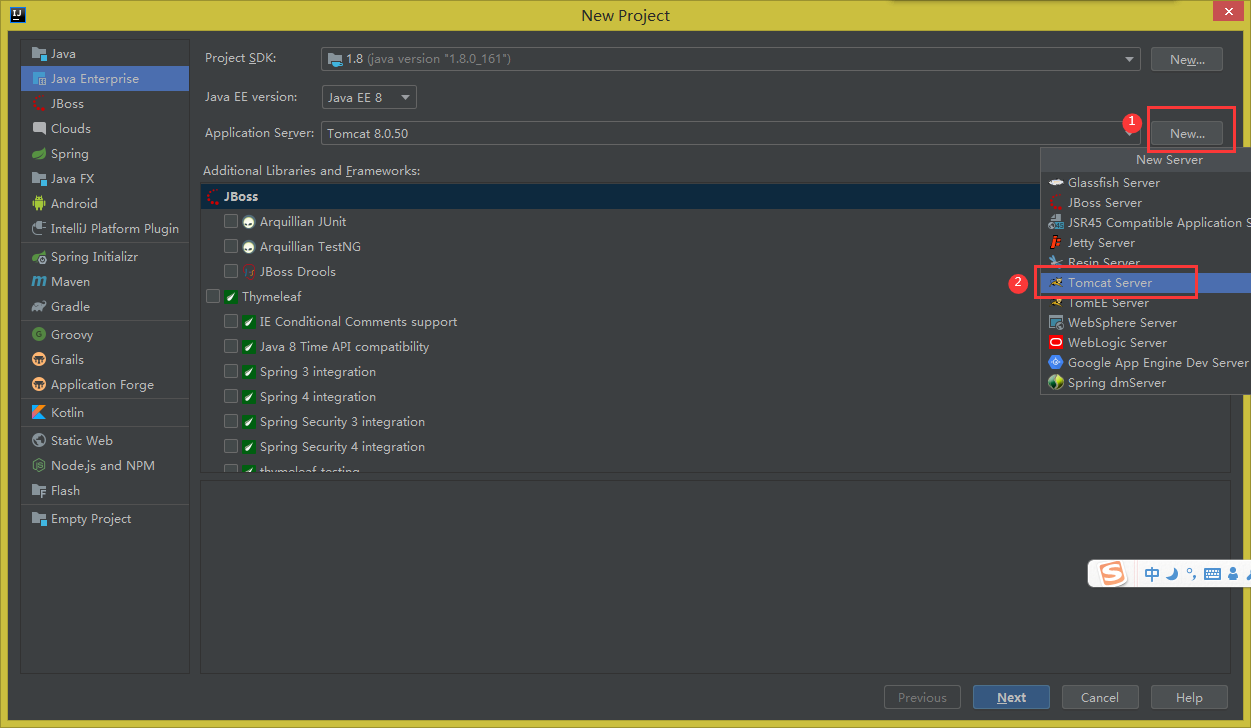Click the Cancel button
Image resolution: width=1251 pixels, height=728 pixels.
pyautogui.click(x=1099, y=697)
